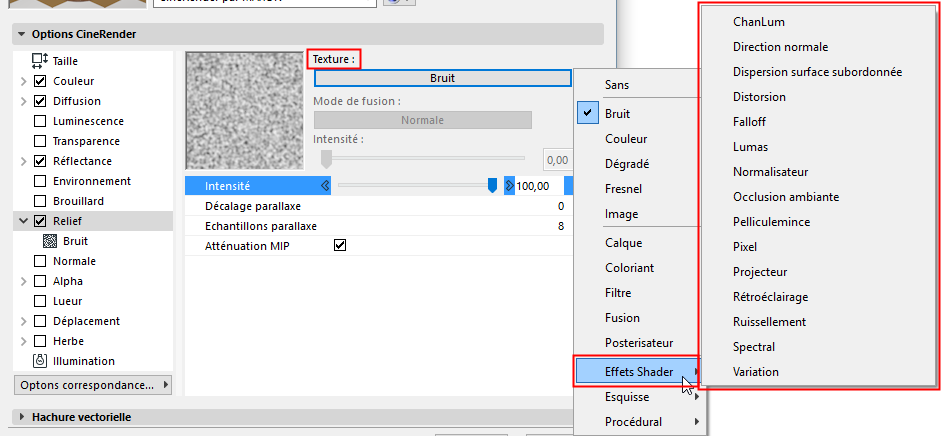Enable the Environnement checkbox
Screen dimensions: 941x436
click(40, 181)
